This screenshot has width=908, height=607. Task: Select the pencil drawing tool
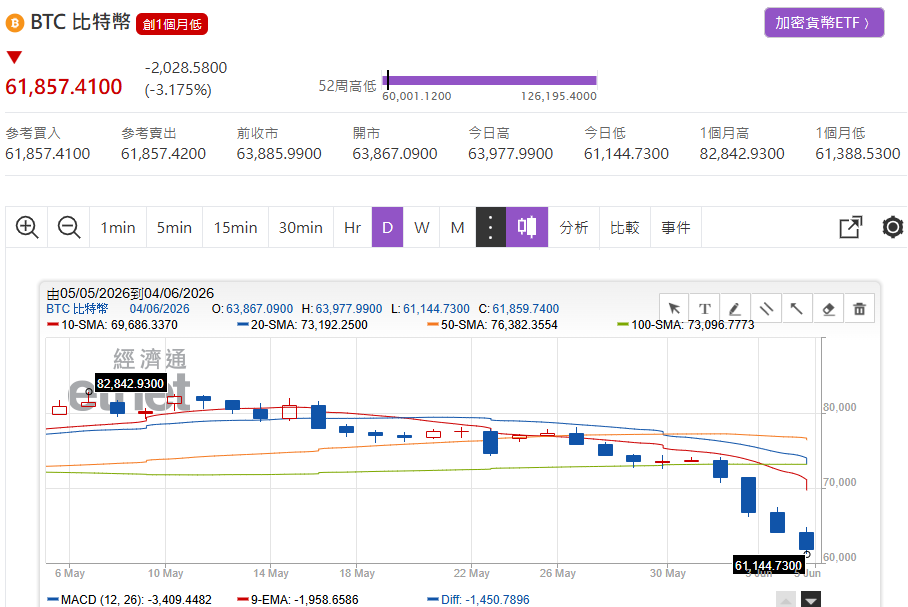click(x=735, y=309)
